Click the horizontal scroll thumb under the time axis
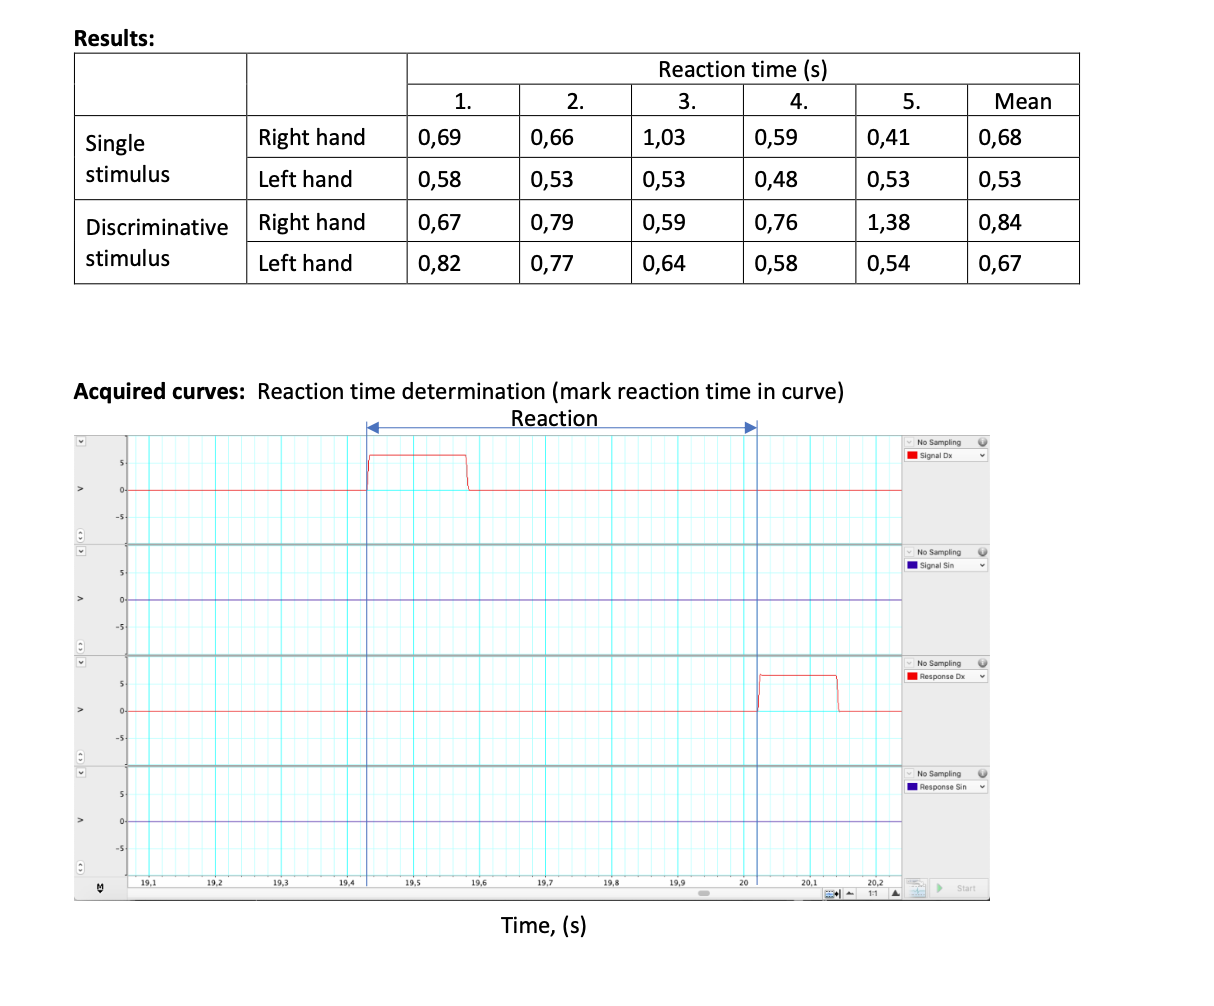 tap(703, 893)
